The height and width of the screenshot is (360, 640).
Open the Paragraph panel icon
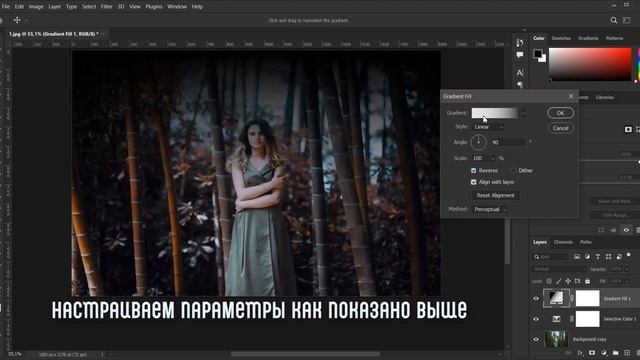520,84
